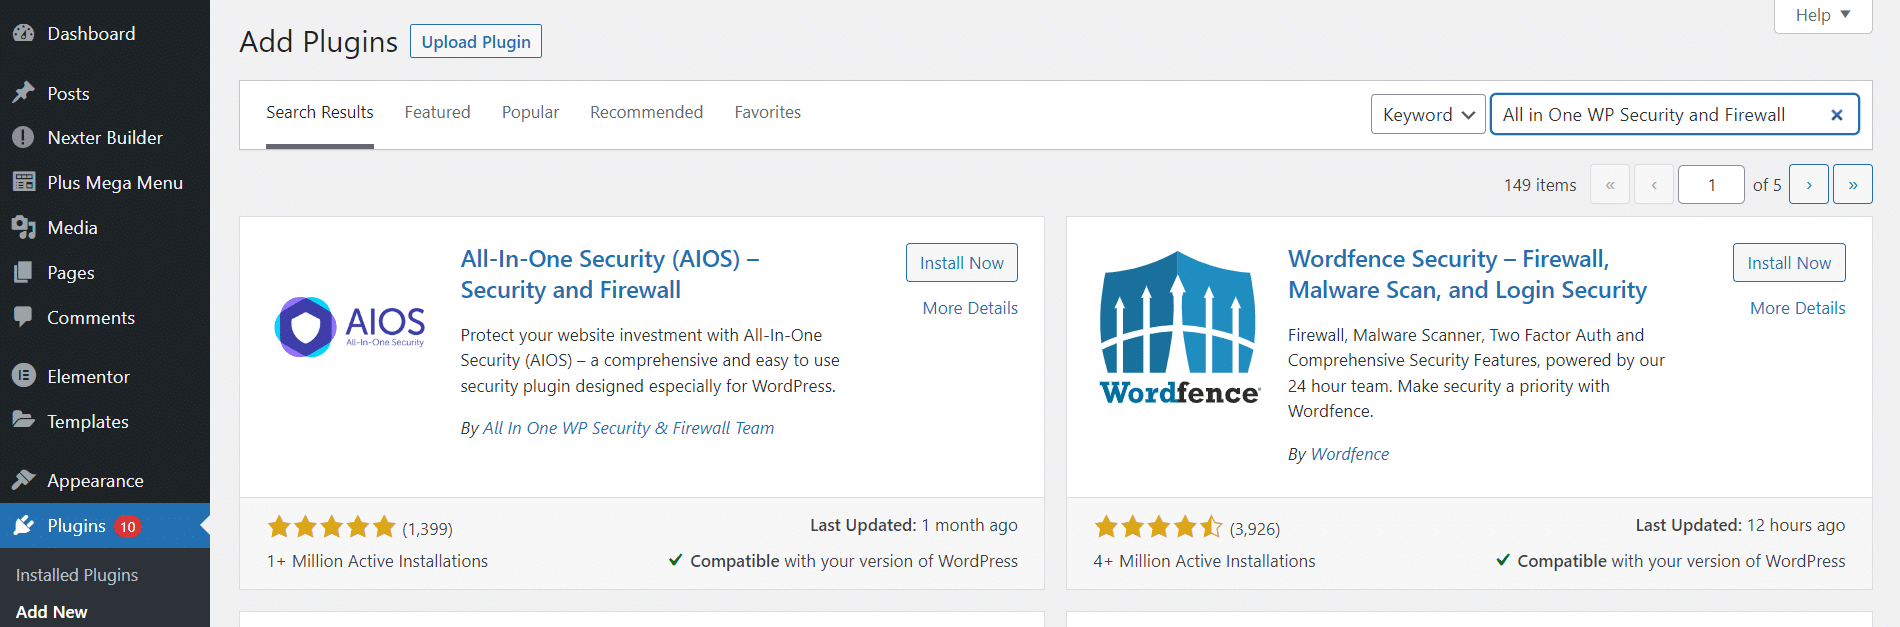Viewport: 1900px width, 627px height.
Task: Click the Plus Mega Menu icon
Action: coord(23,182)
